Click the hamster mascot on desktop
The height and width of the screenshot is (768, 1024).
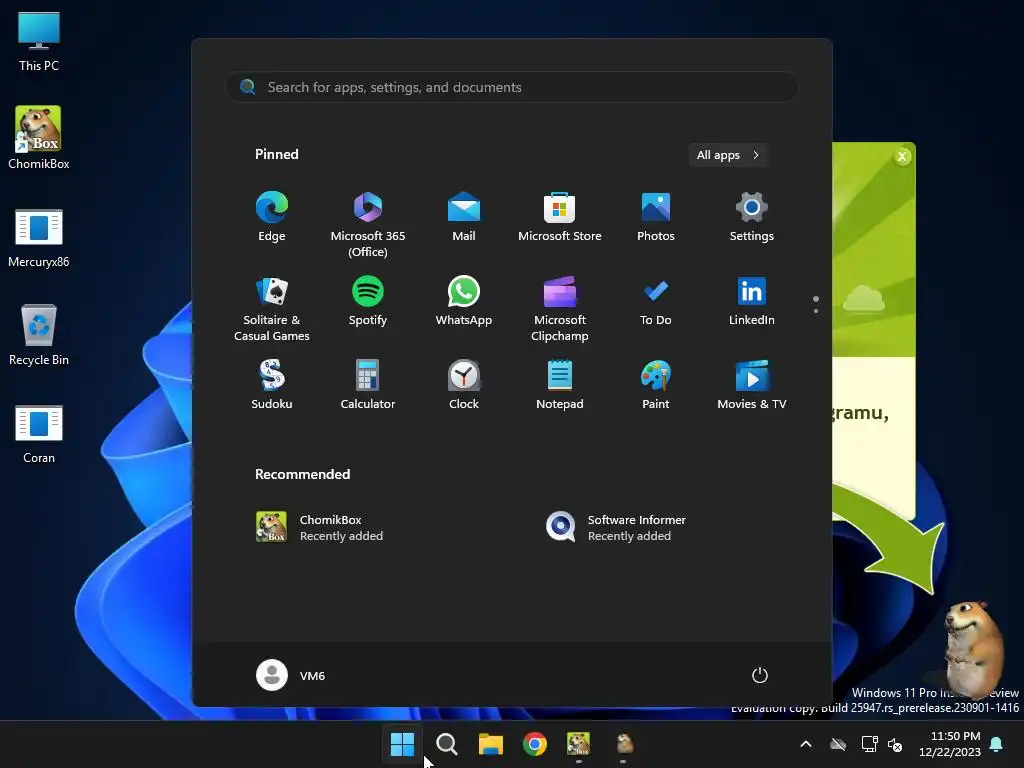pos(974,648)
